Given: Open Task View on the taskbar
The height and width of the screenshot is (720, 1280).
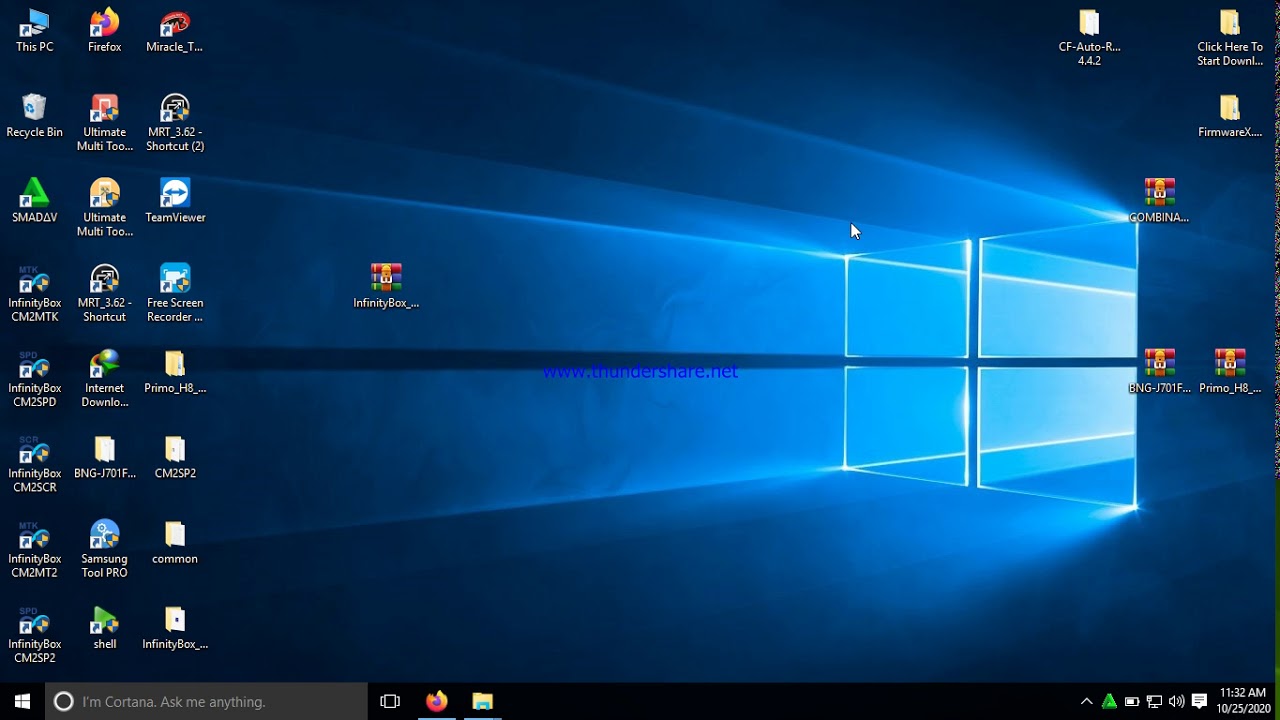Looking at the screenshot, I should pyautogui.click(x=390, y=701).
